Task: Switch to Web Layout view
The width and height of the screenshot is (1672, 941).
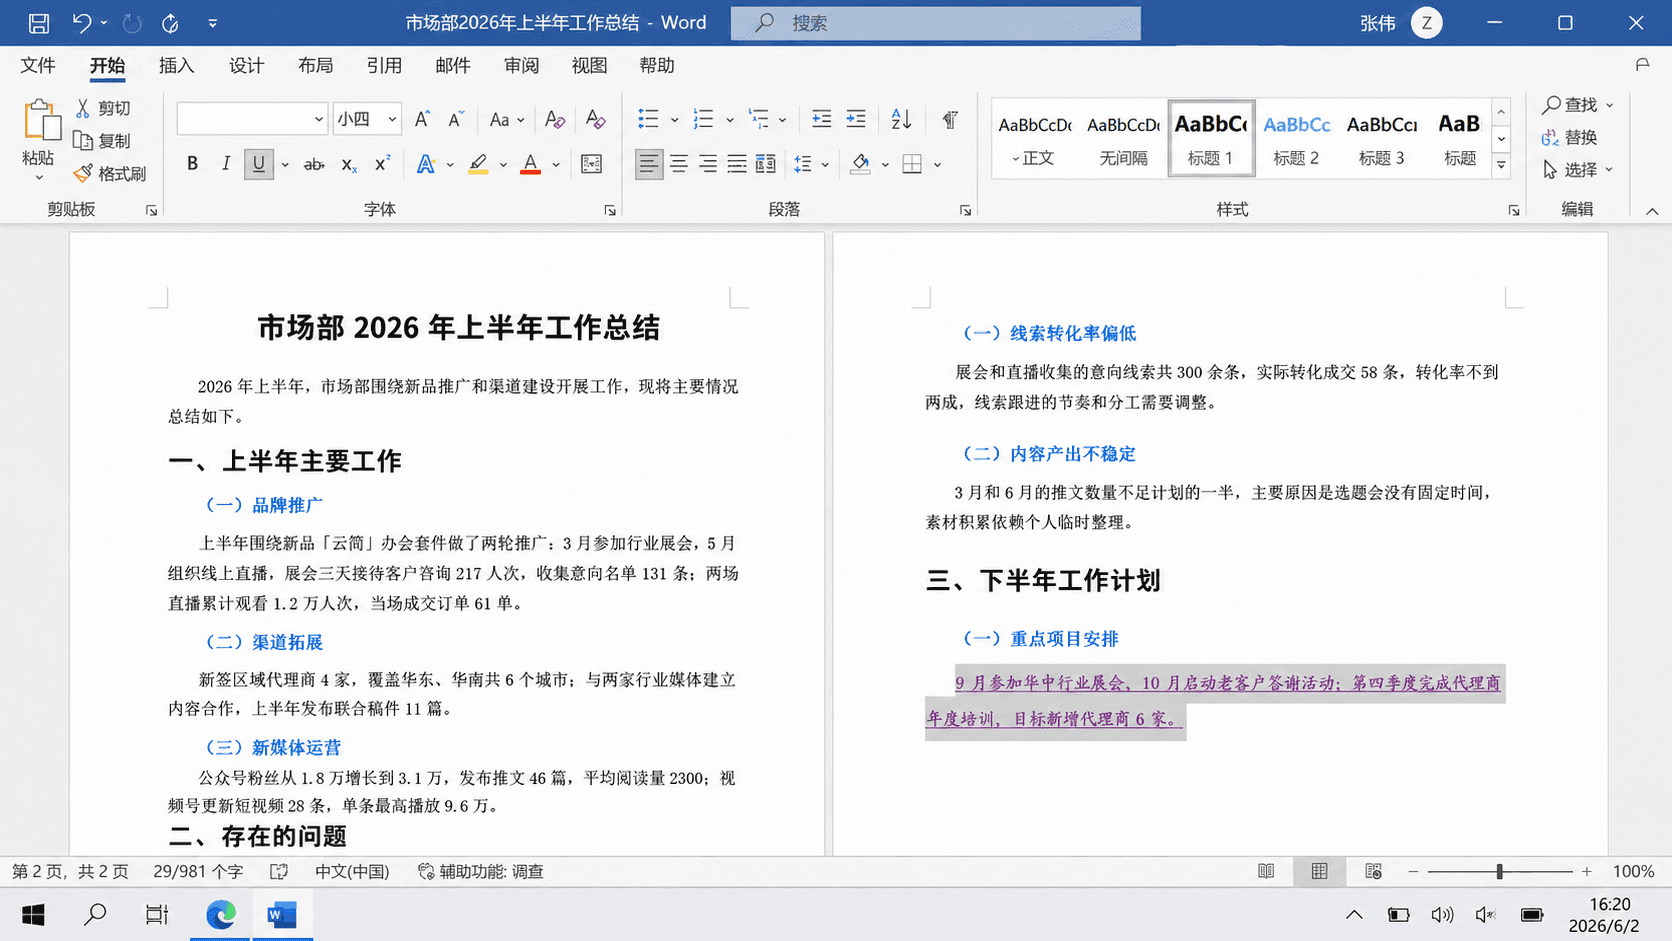Action: (x=1373, y=871)
